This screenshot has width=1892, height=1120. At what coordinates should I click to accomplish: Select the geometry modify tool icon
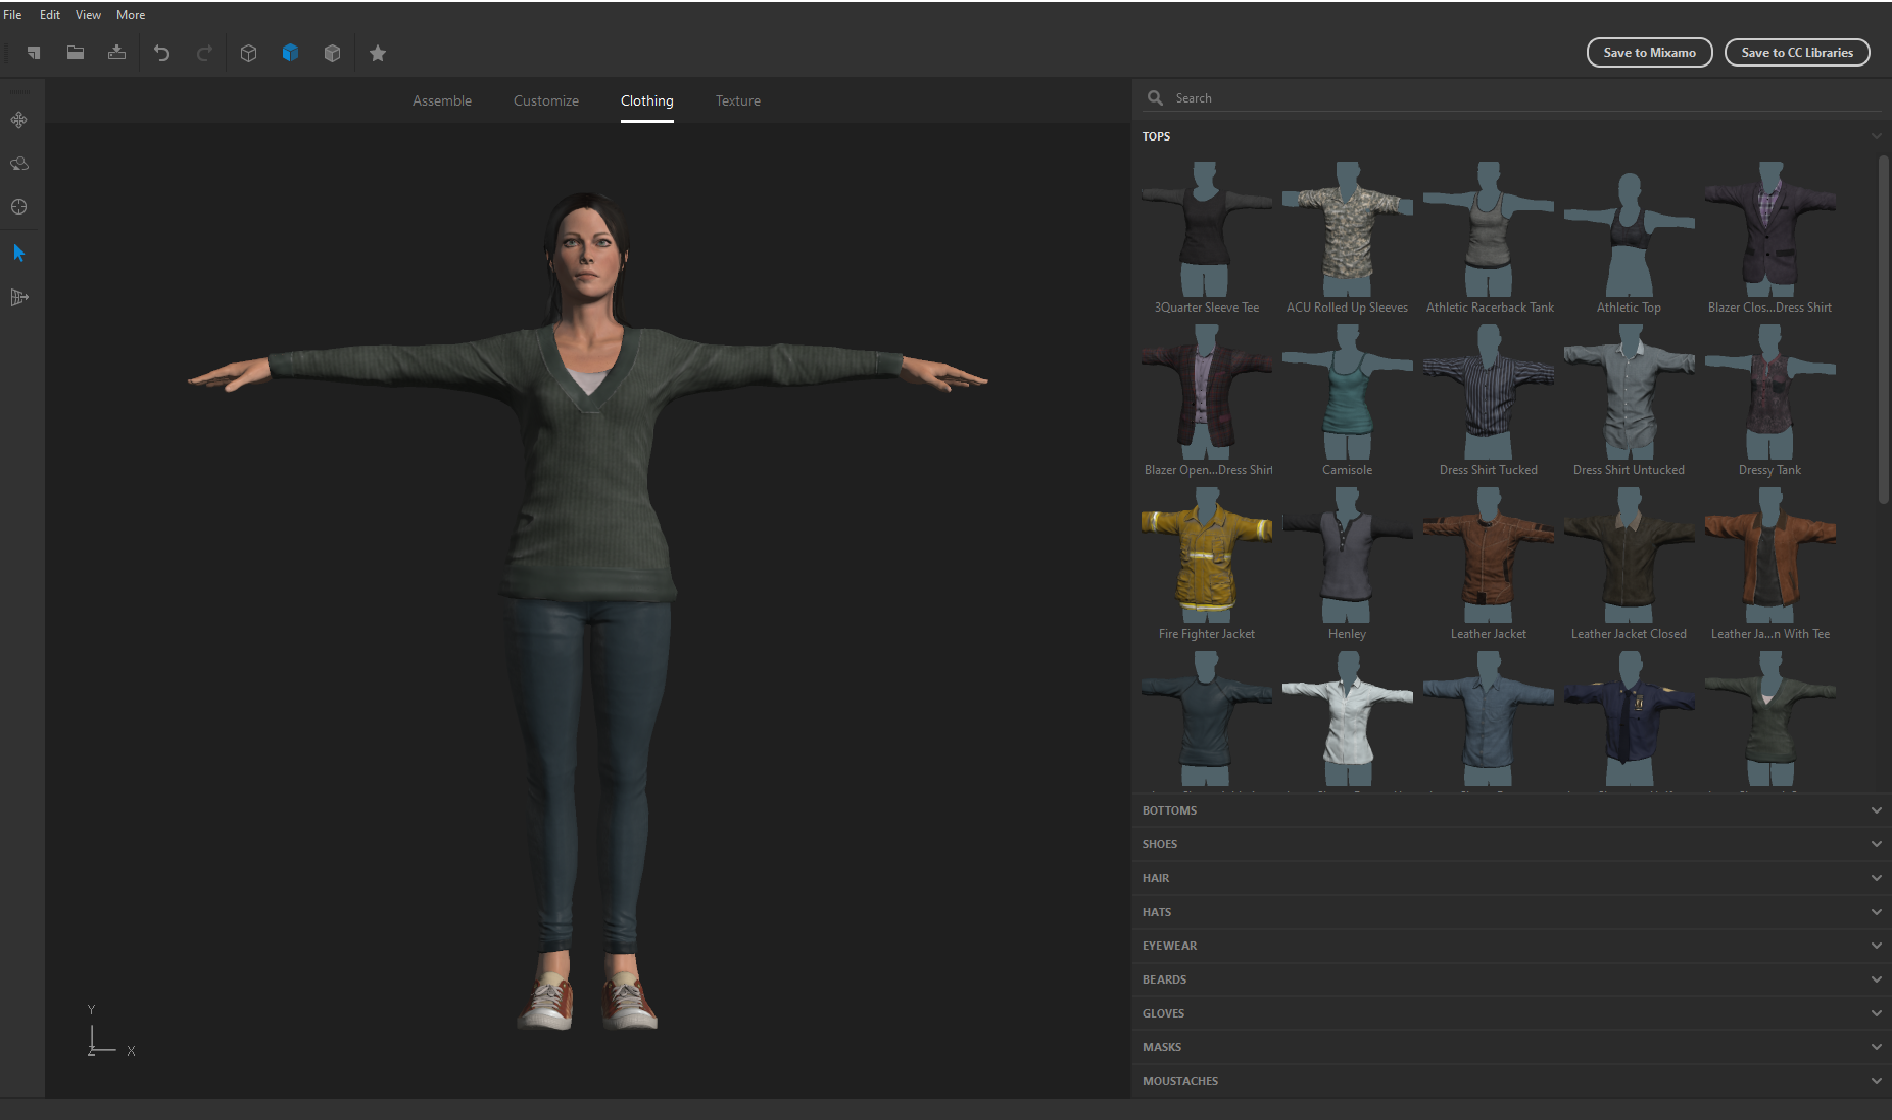point(19,297)
